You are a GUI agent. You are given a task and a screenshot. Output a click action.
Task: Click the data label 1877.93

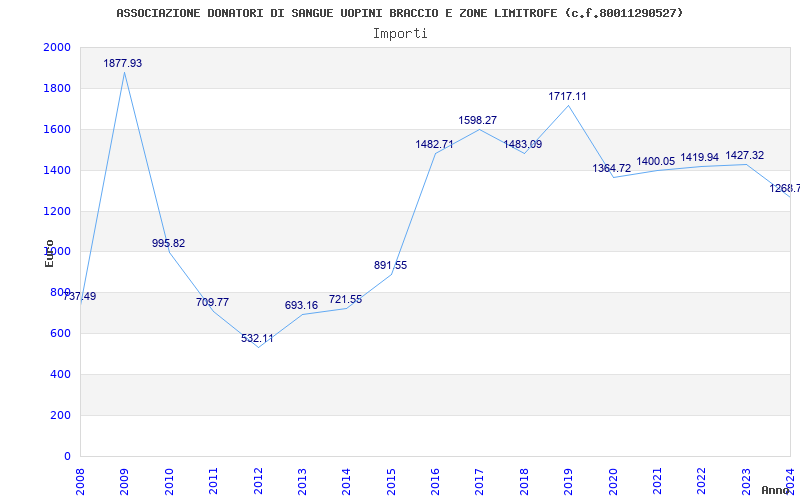122,63
